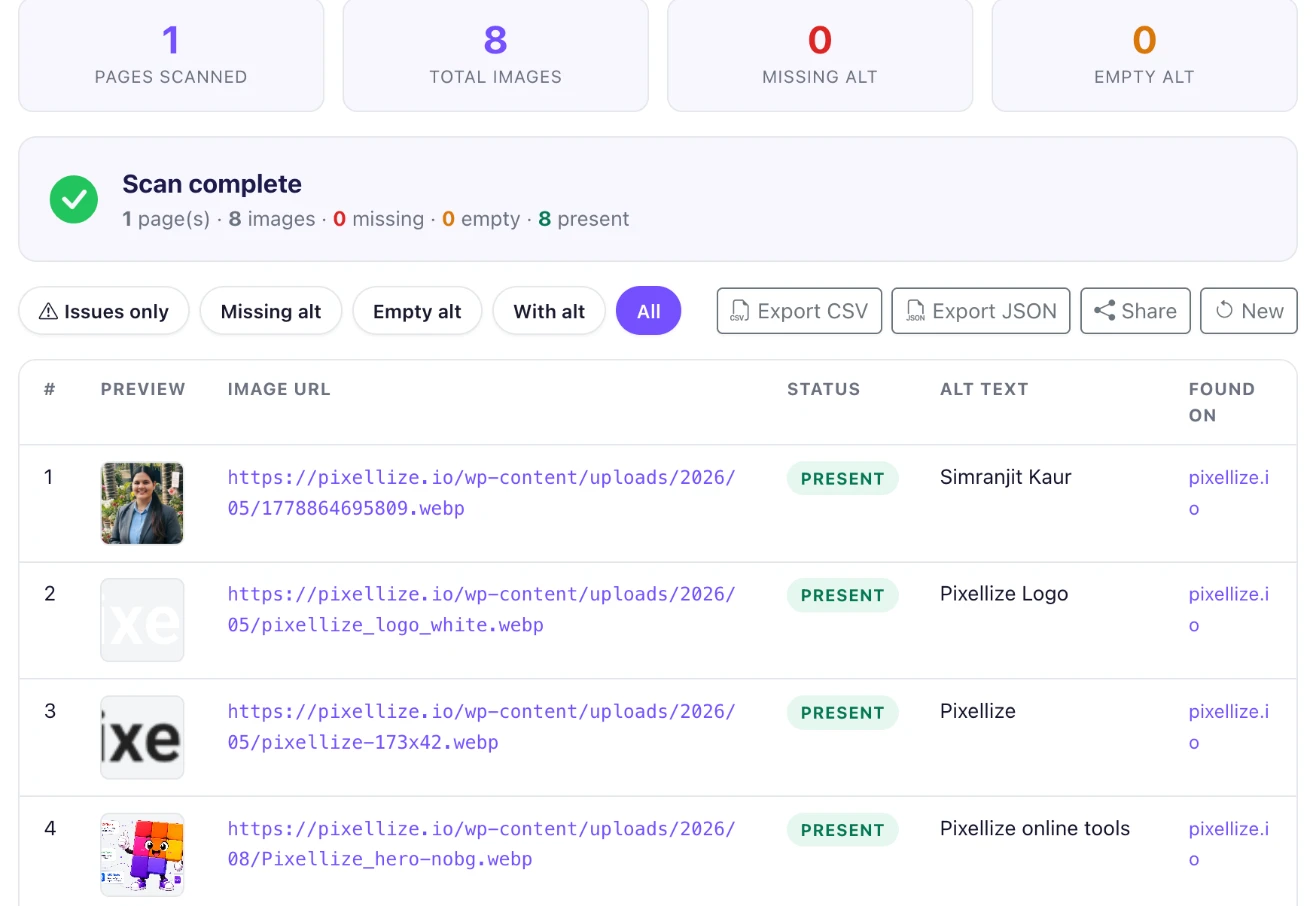Share the scan results
The width and height of the screenshot is (1316, 906).
pos(1135,311)
